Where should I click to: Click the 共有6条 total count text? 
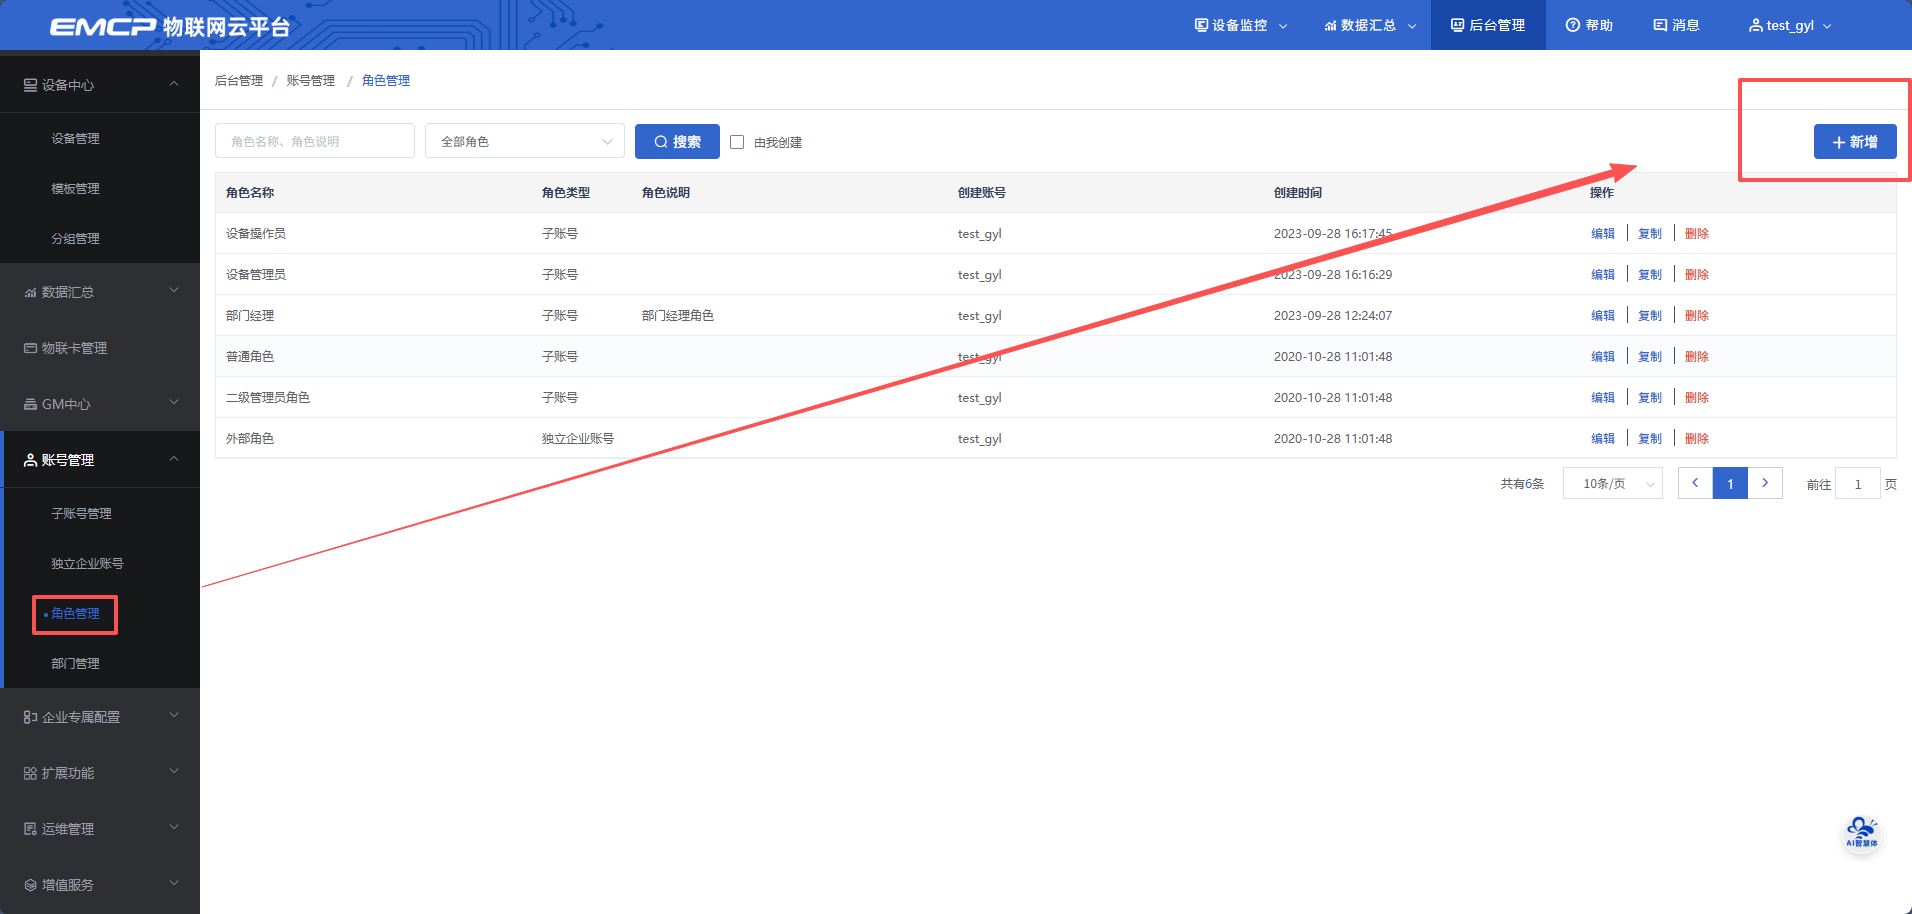coord(1522,484)
